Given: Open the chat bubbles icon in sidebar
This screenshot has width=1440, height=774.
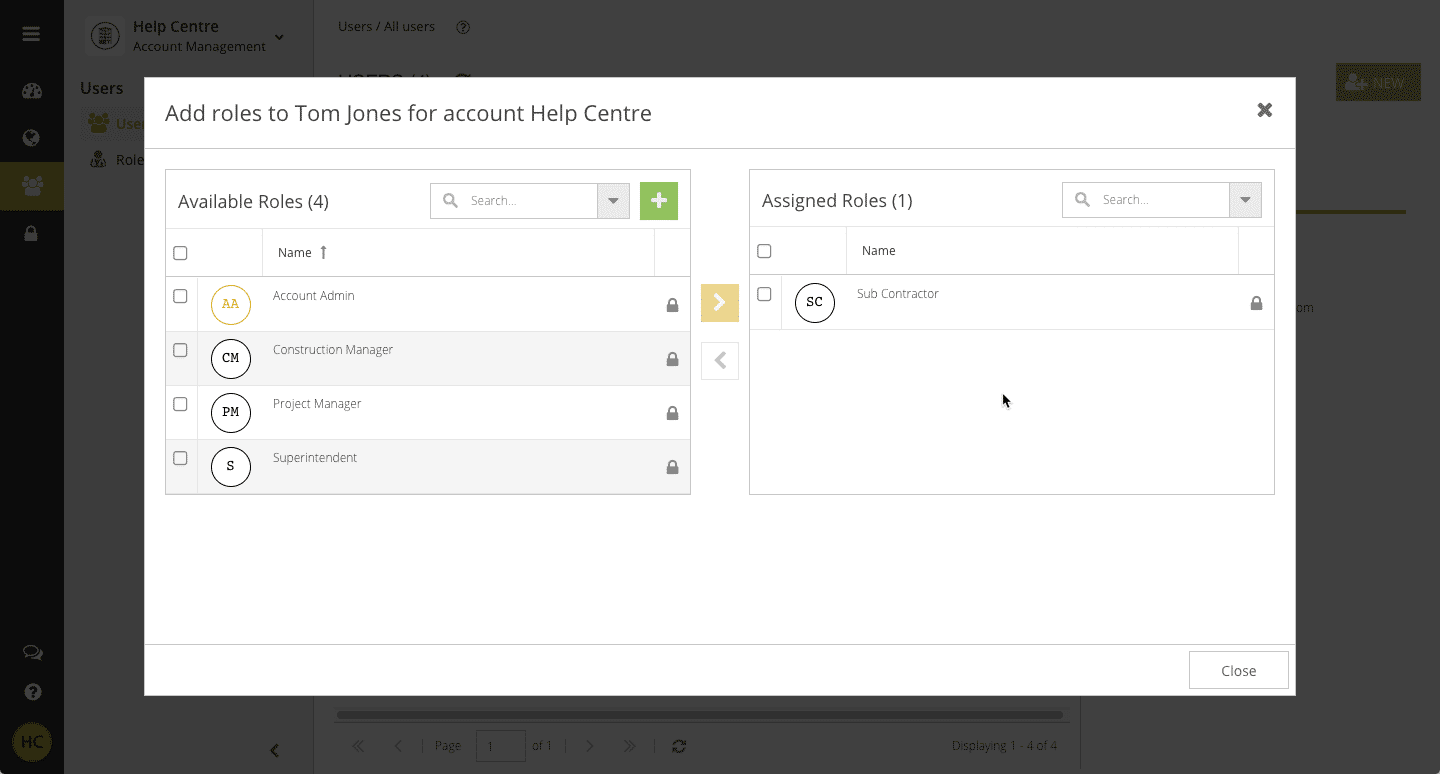Looking at the screenshot, I should [x=32, y=653].
